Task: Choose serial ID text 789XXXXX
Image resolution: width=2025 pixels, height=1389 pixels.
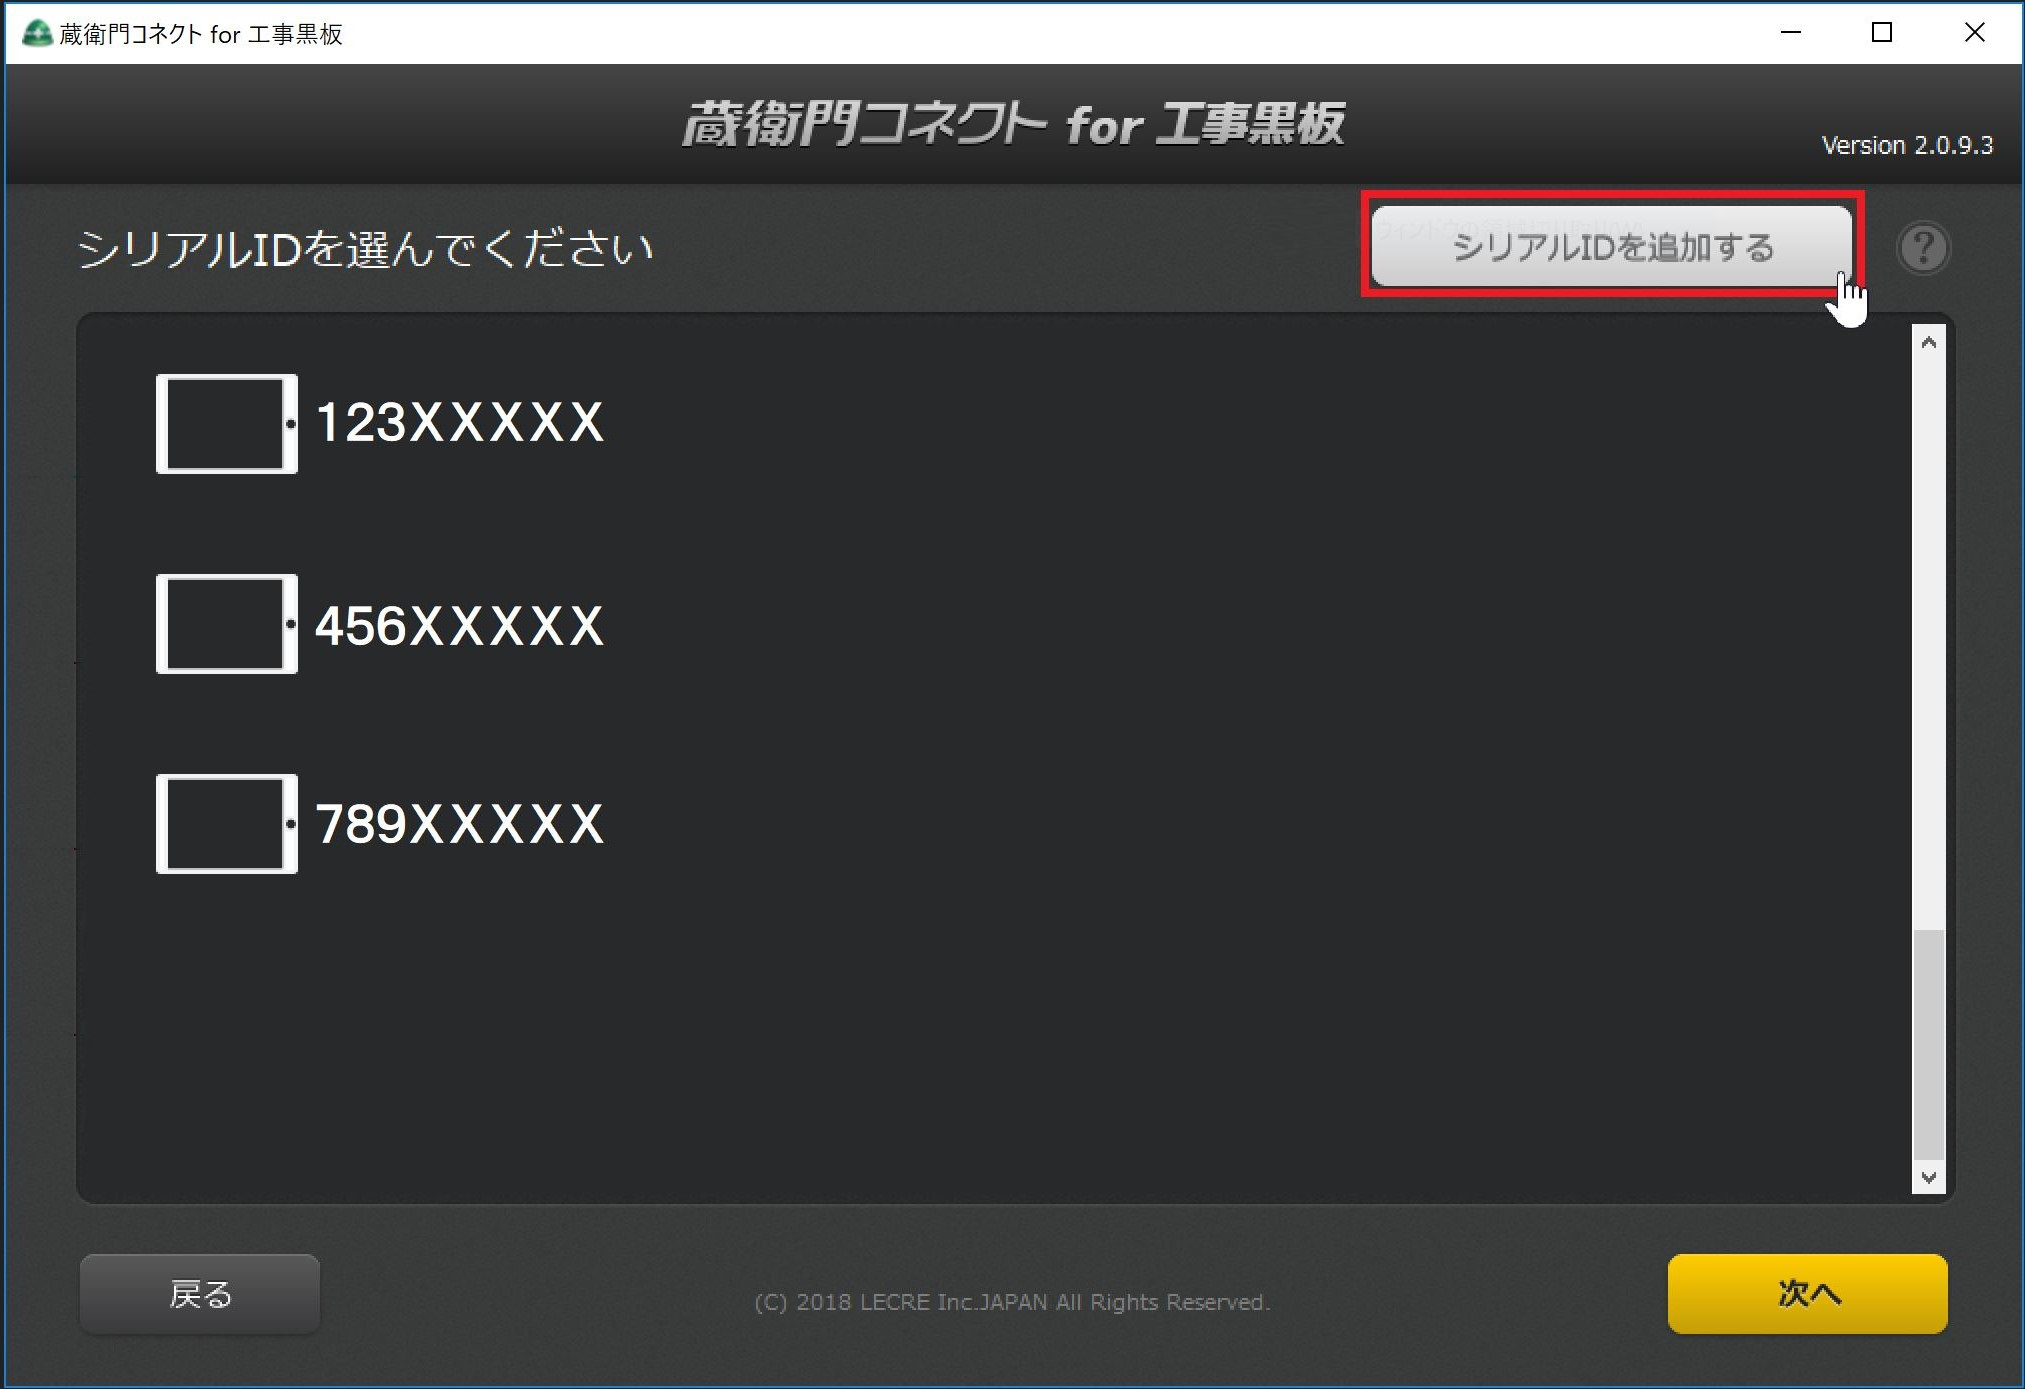Action: [459, 824]
